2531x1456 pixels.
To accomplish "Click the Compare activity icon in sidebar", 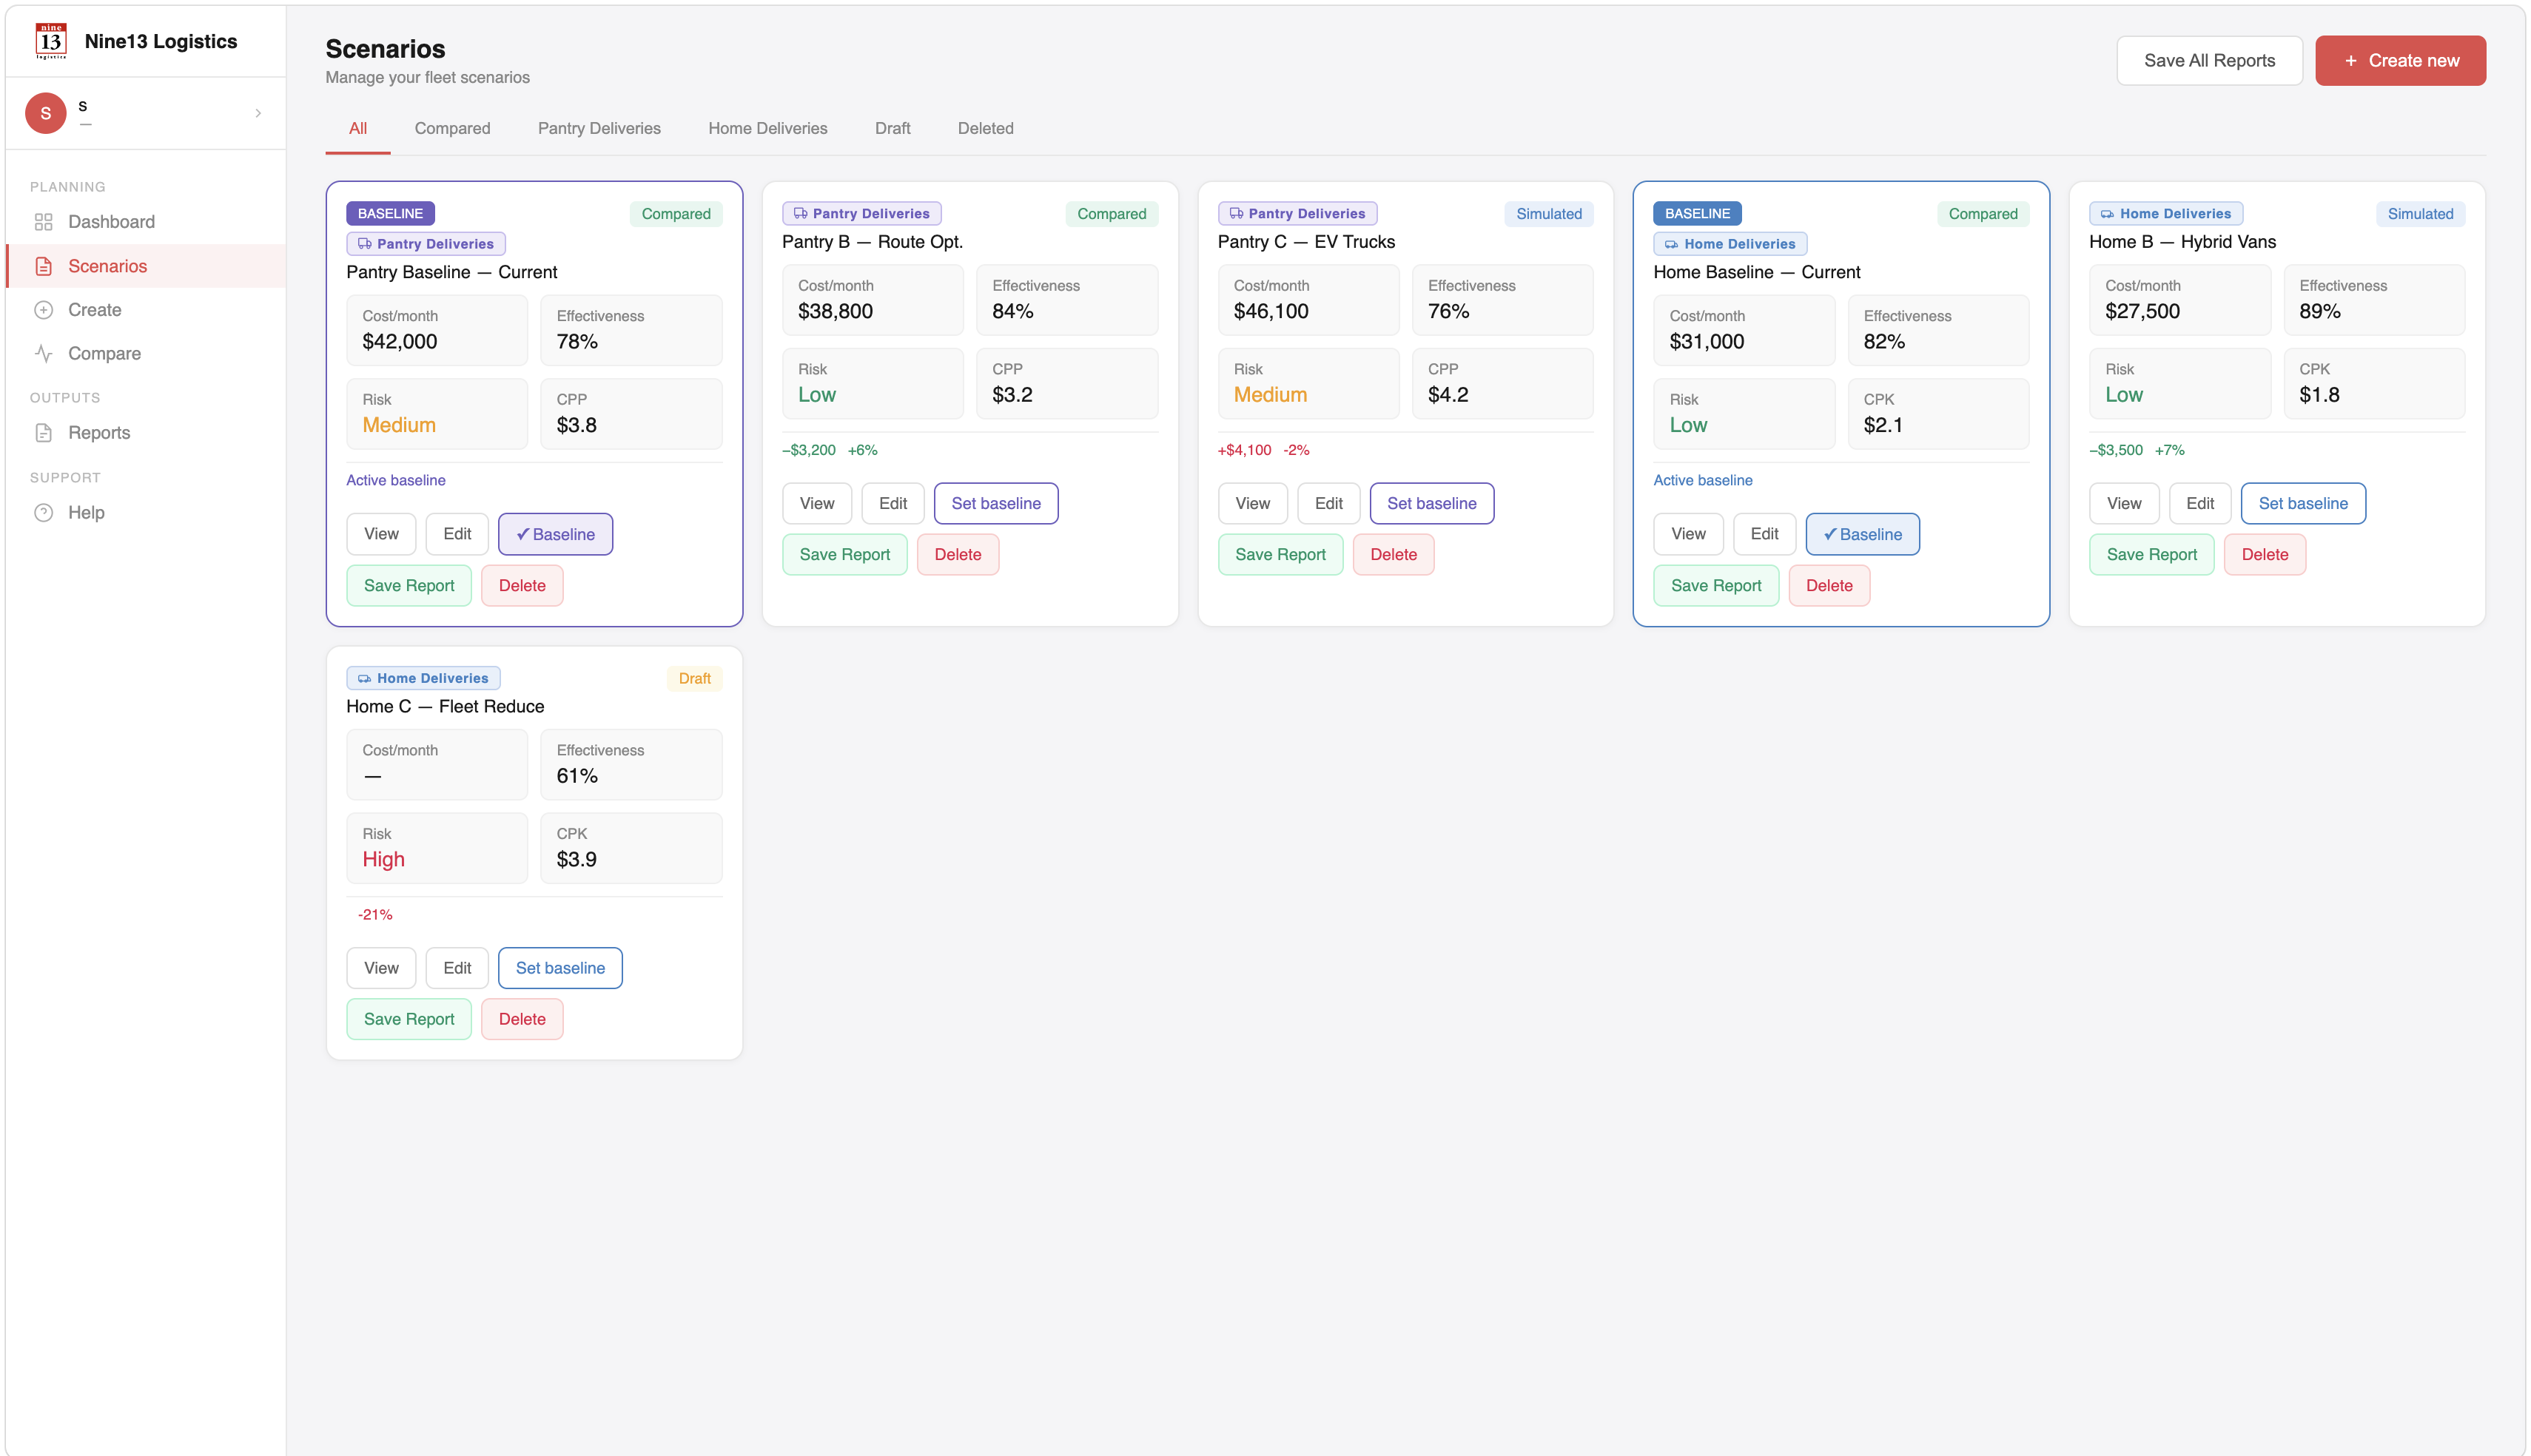I will coord(43,353).
